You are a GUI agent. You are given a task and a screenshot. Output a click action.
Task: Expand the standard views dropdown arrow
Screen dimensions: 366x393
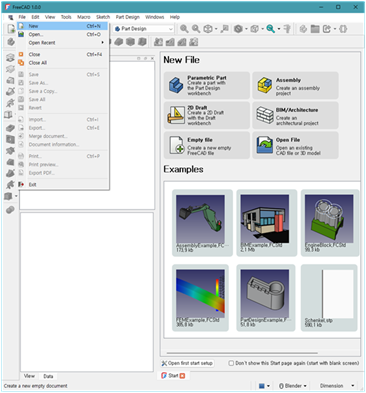(216, 29)
